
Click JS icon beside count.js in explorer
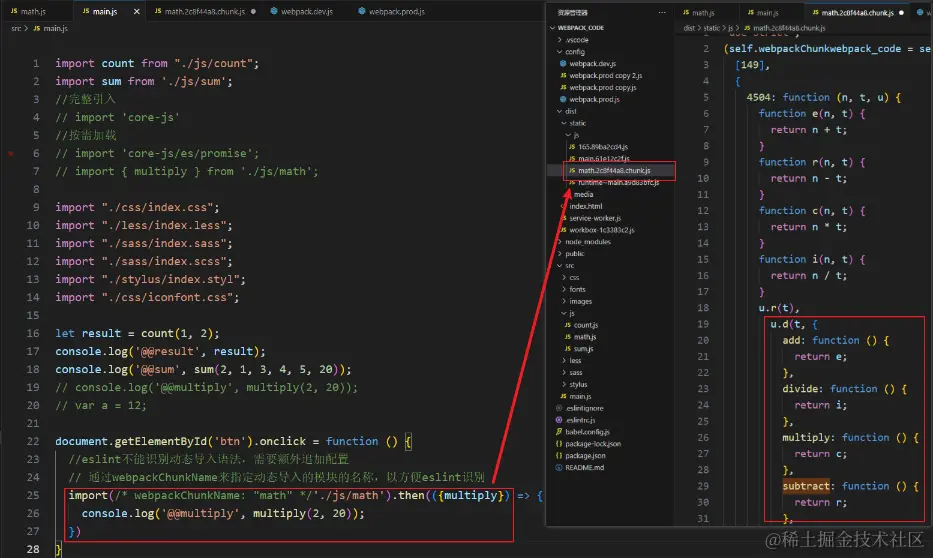(x=568, y=325)
